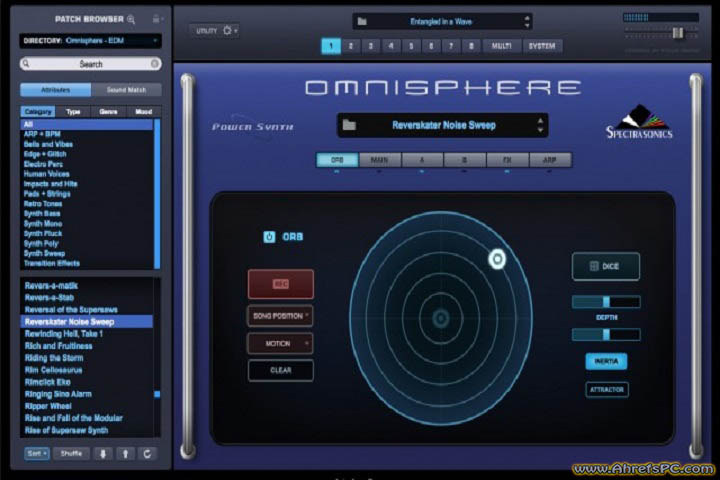Image resolution: width=720 pixels, height=480 pixels.
Task: Open the Song Position dropdown
Action: point(281,316)
